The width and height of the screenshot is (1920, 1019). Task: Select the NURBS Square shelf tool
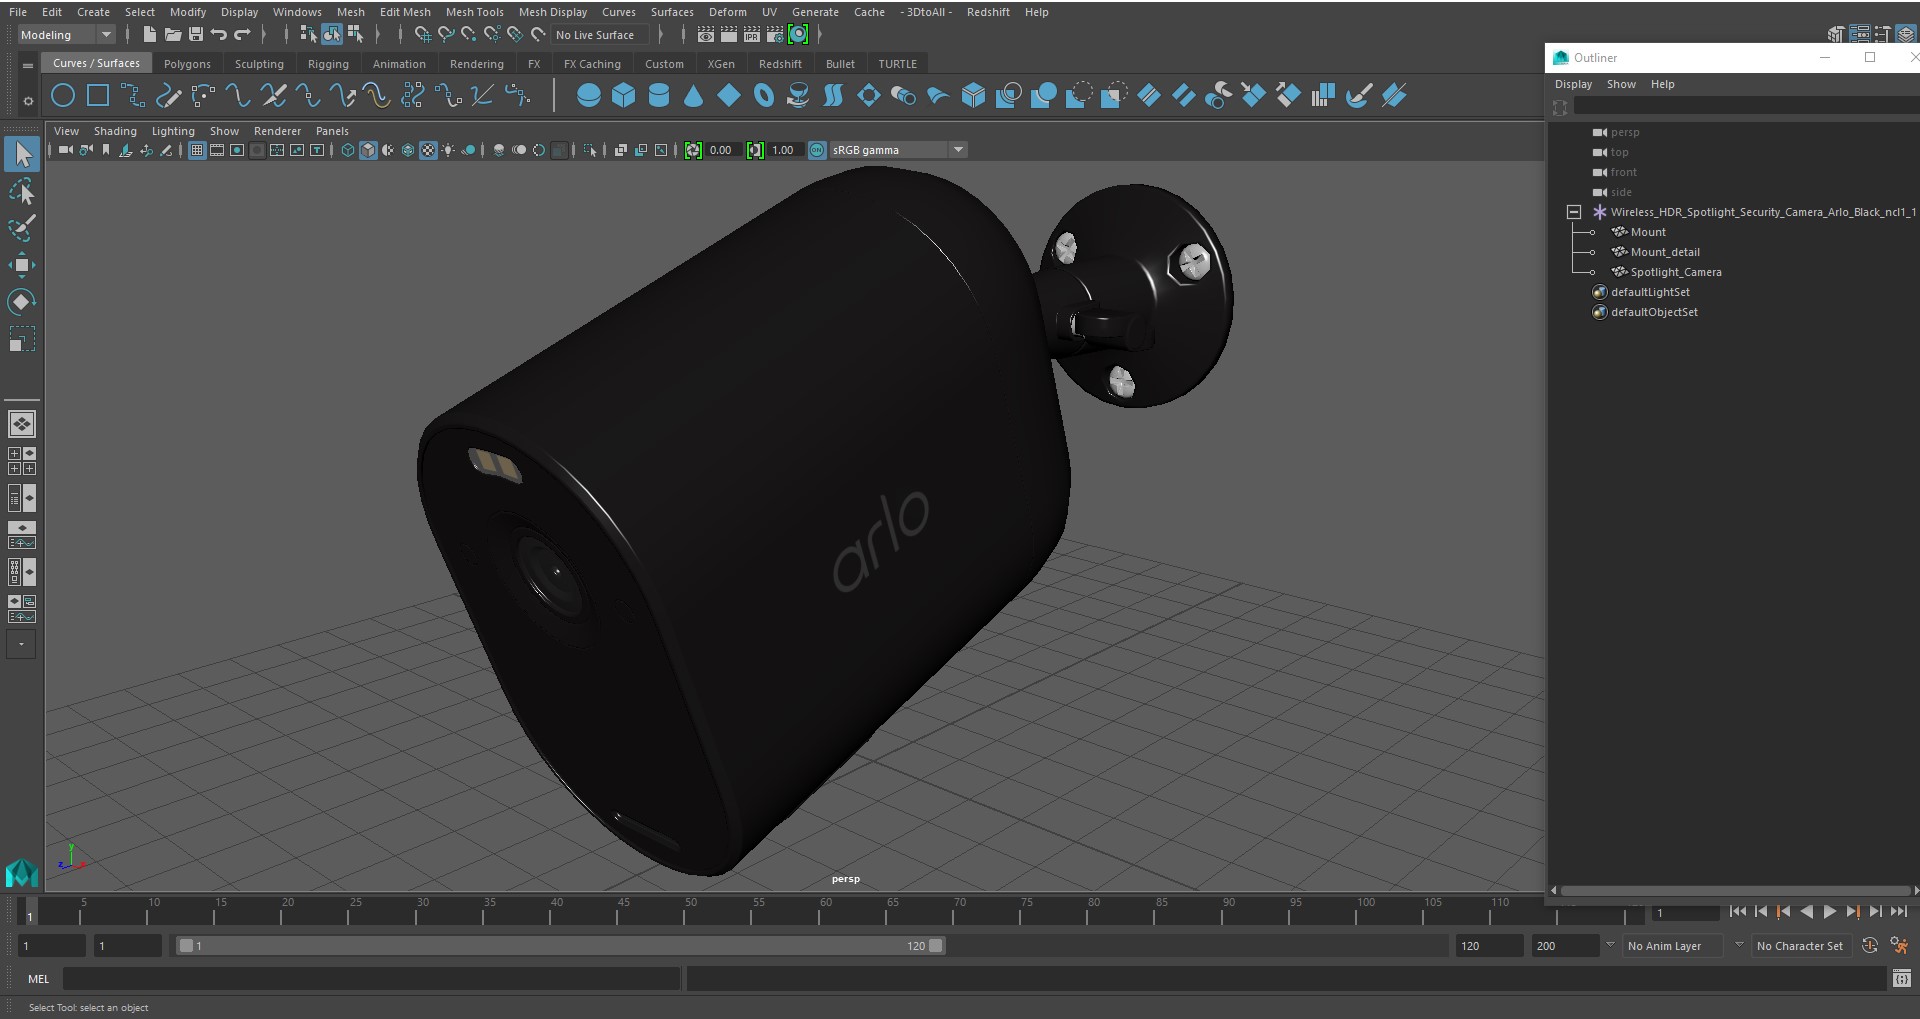pos(98,96)
